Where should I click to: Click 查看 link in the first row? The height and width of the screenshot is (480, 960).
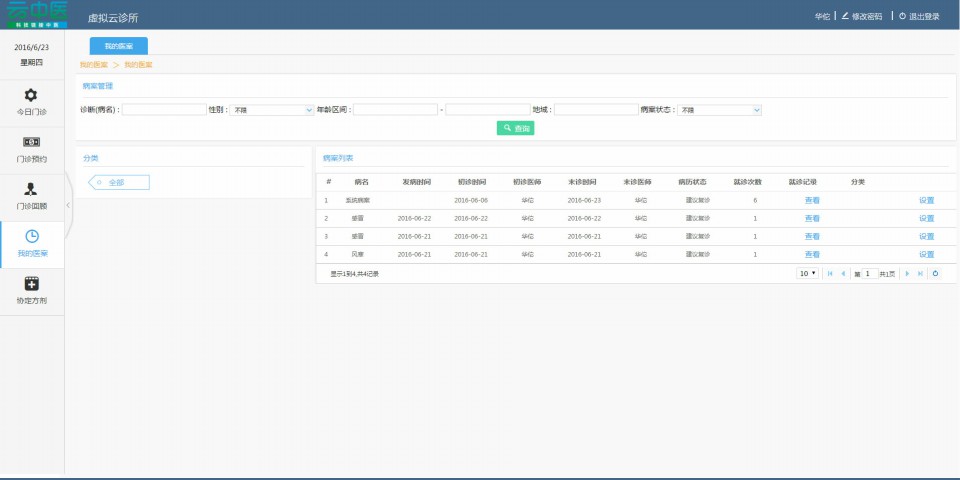click(x=811, y=200)
